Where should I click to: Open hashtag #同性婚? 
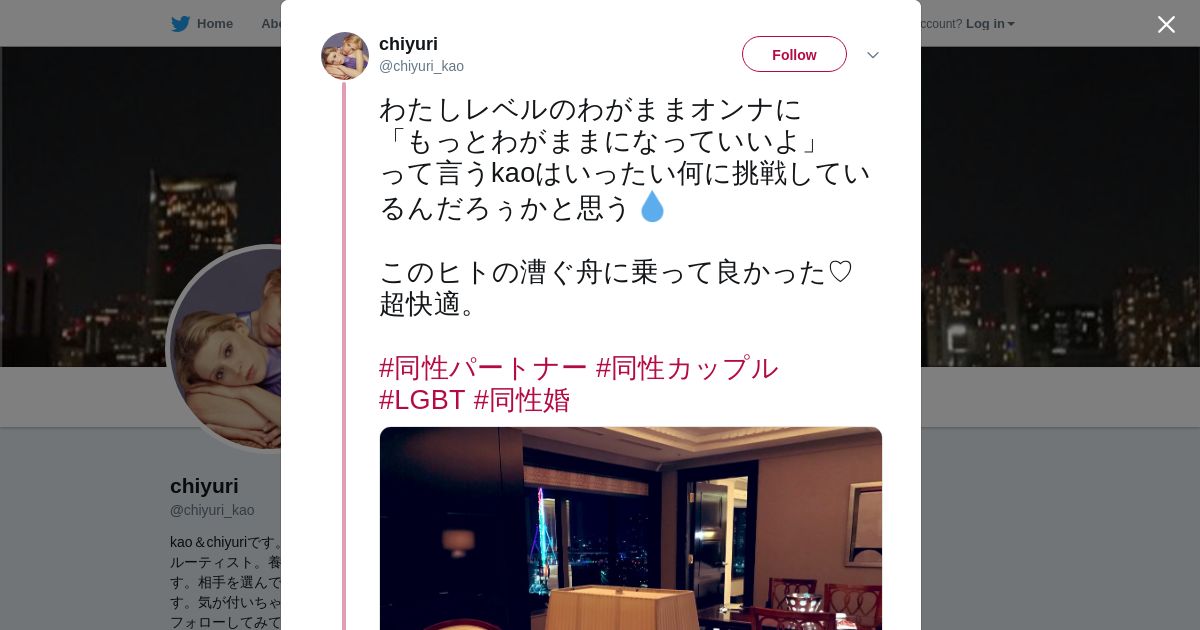[x=522, y=400]
